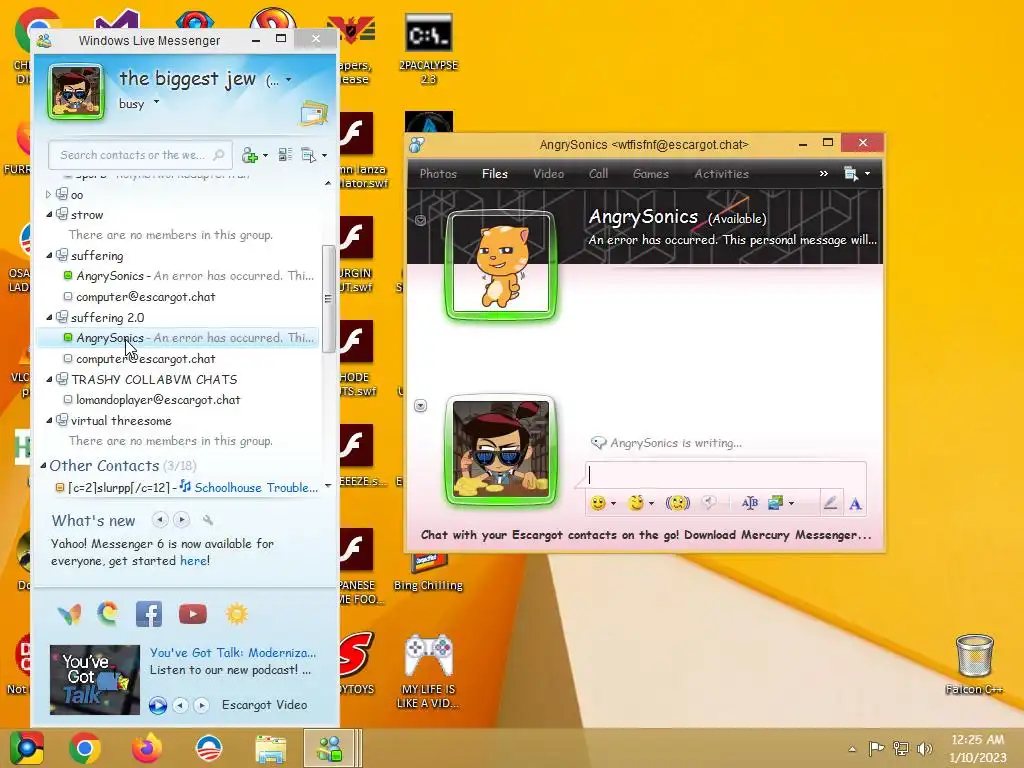Select the wink icon in chat toolbar
The image size is (1024, 768).
[x=635, y=503]
